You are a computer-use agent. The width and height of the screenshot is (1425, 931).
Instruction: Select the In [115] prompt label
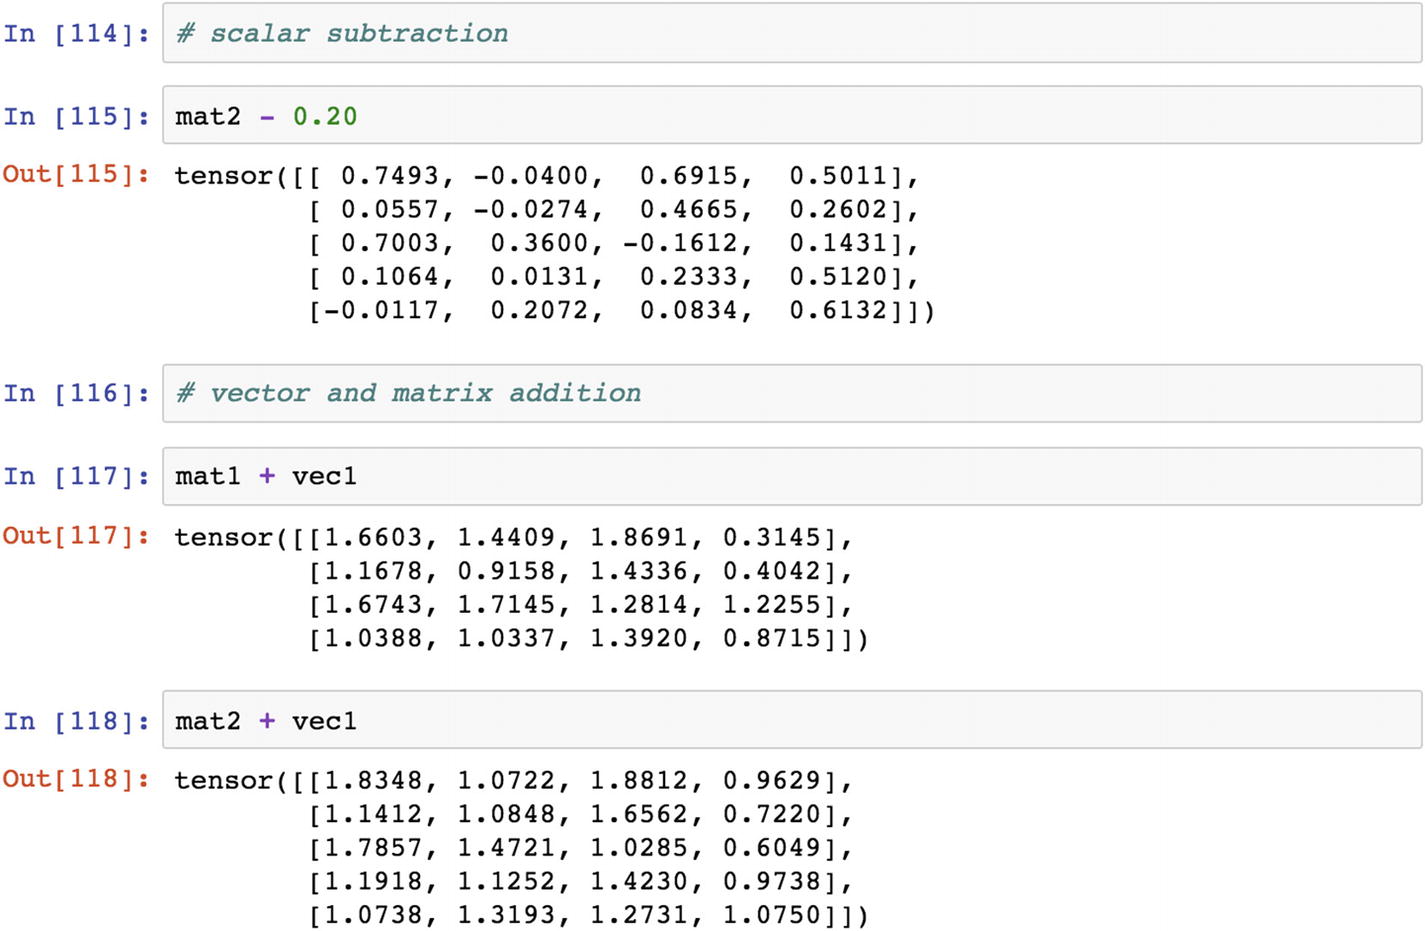[76, 116]
